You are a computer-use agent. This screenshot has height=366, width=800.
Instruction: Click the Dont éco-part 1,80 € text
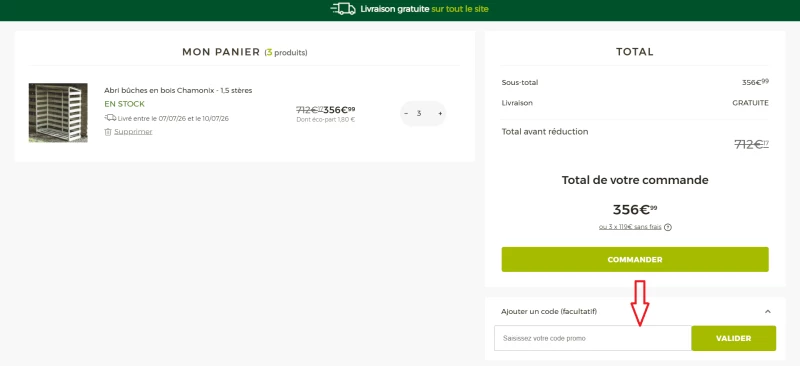326,120
